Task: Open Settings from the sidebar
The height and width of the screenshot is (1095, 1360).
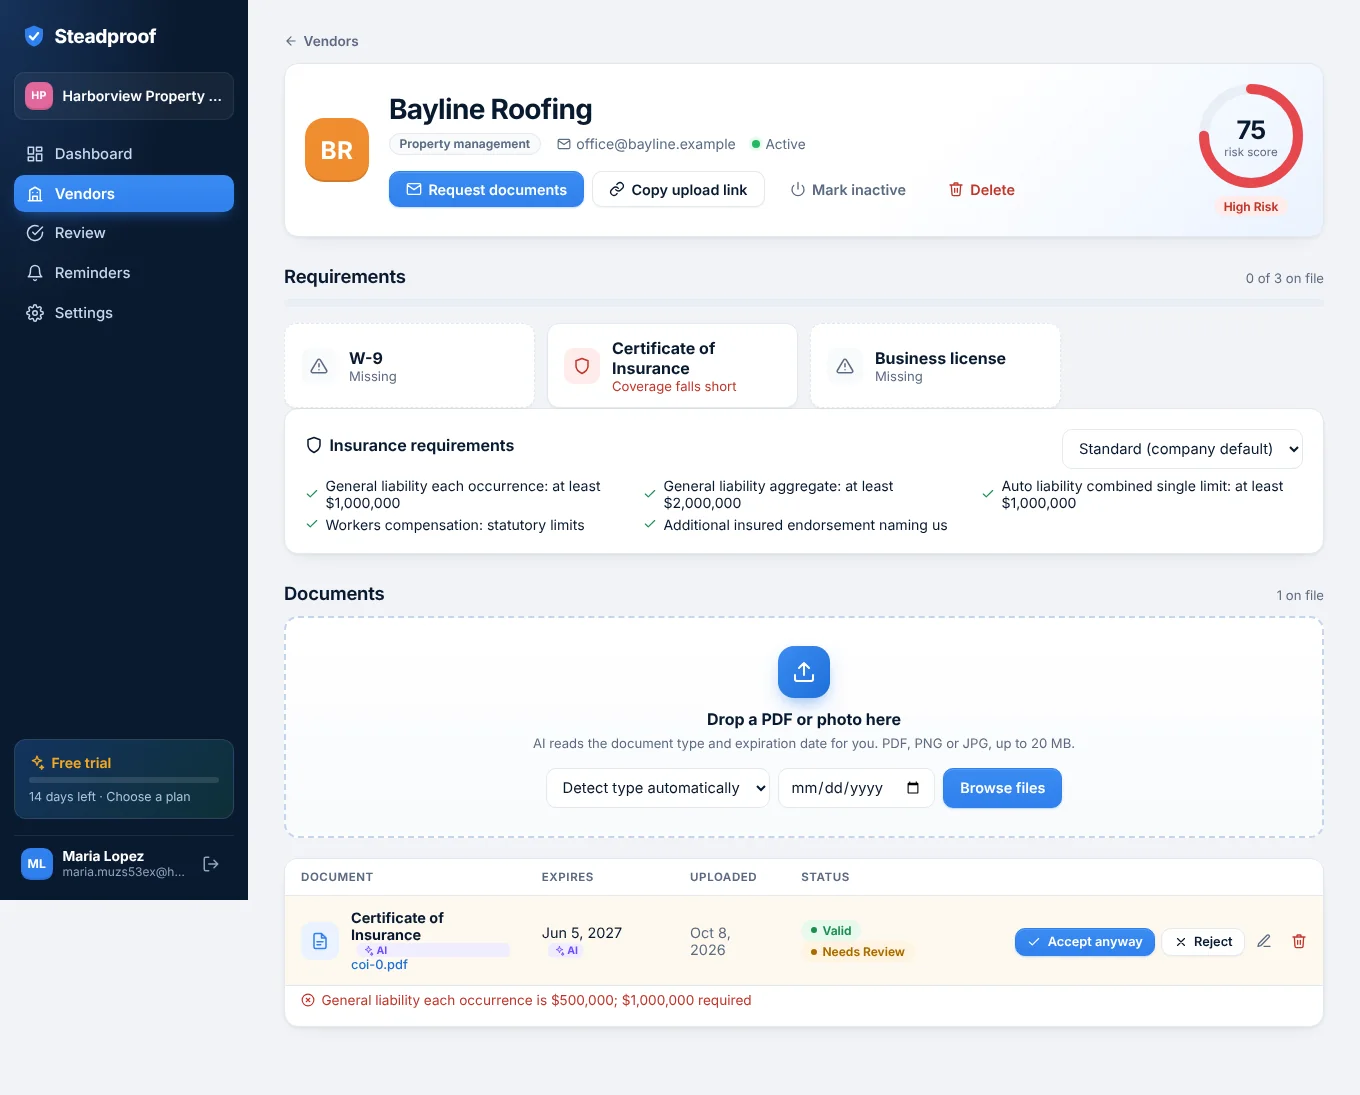Action: 124,313
